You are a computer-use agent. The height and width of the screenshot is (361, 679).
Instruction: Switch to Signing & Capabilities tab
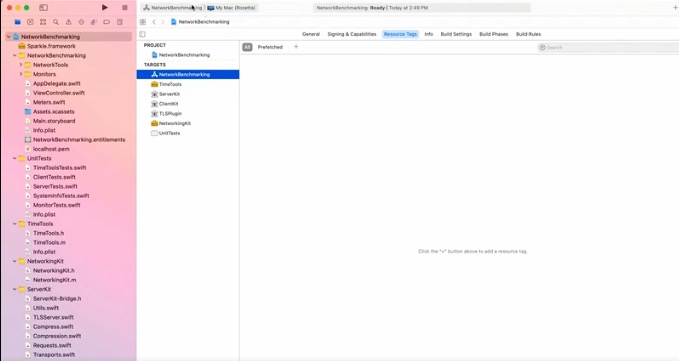click(x=352, y=34)
